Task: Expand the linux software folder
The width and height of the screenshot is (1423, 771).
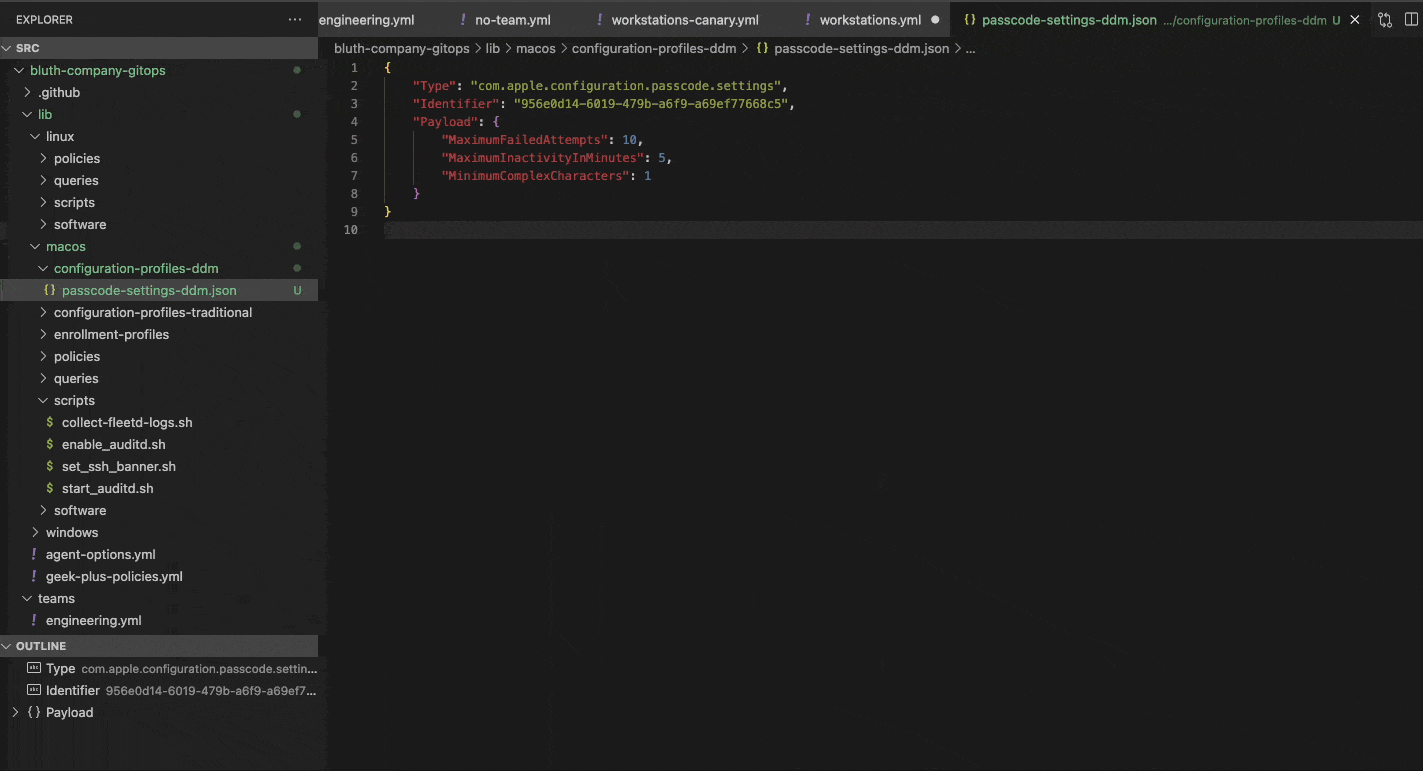Action: pos(80,224)
